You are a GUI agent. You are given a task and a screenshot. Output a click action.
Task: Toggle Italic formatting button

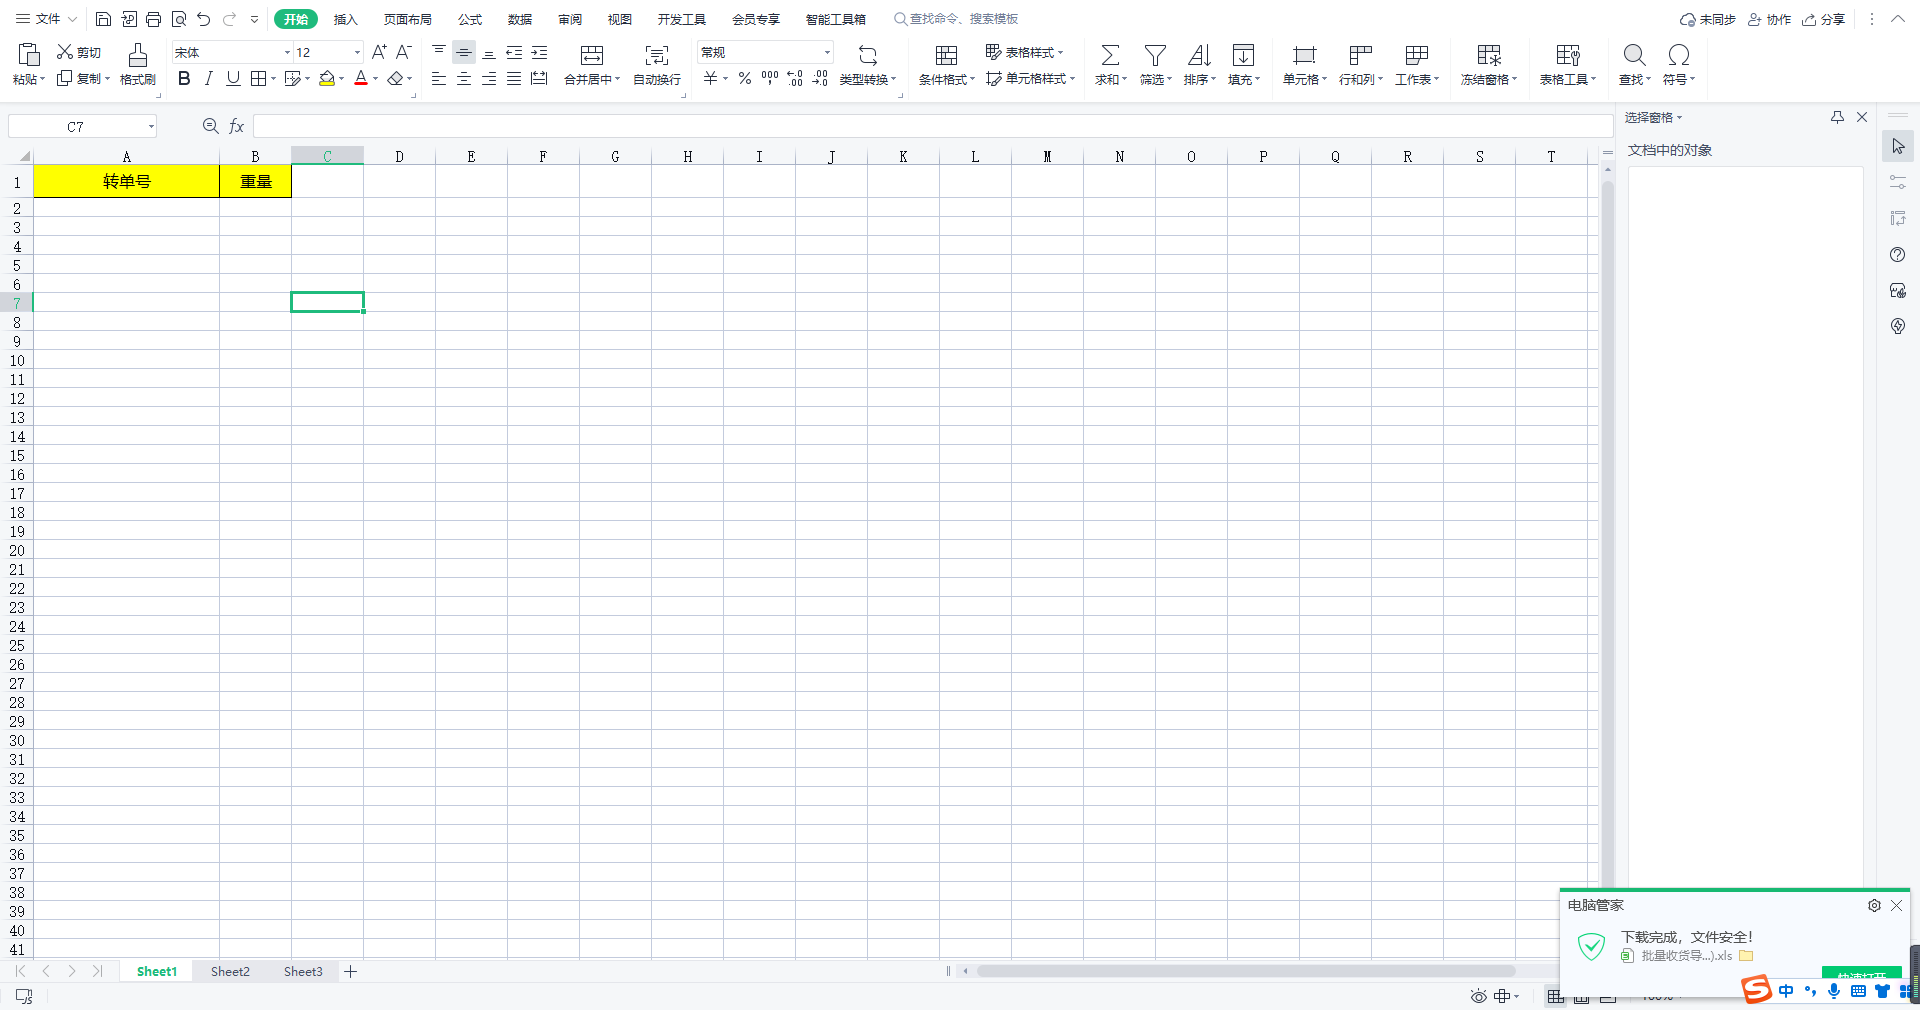(208, 79)
